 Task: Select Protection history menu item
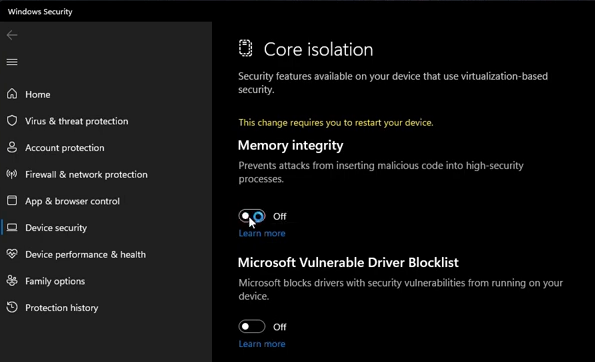[x=61, y=308]
